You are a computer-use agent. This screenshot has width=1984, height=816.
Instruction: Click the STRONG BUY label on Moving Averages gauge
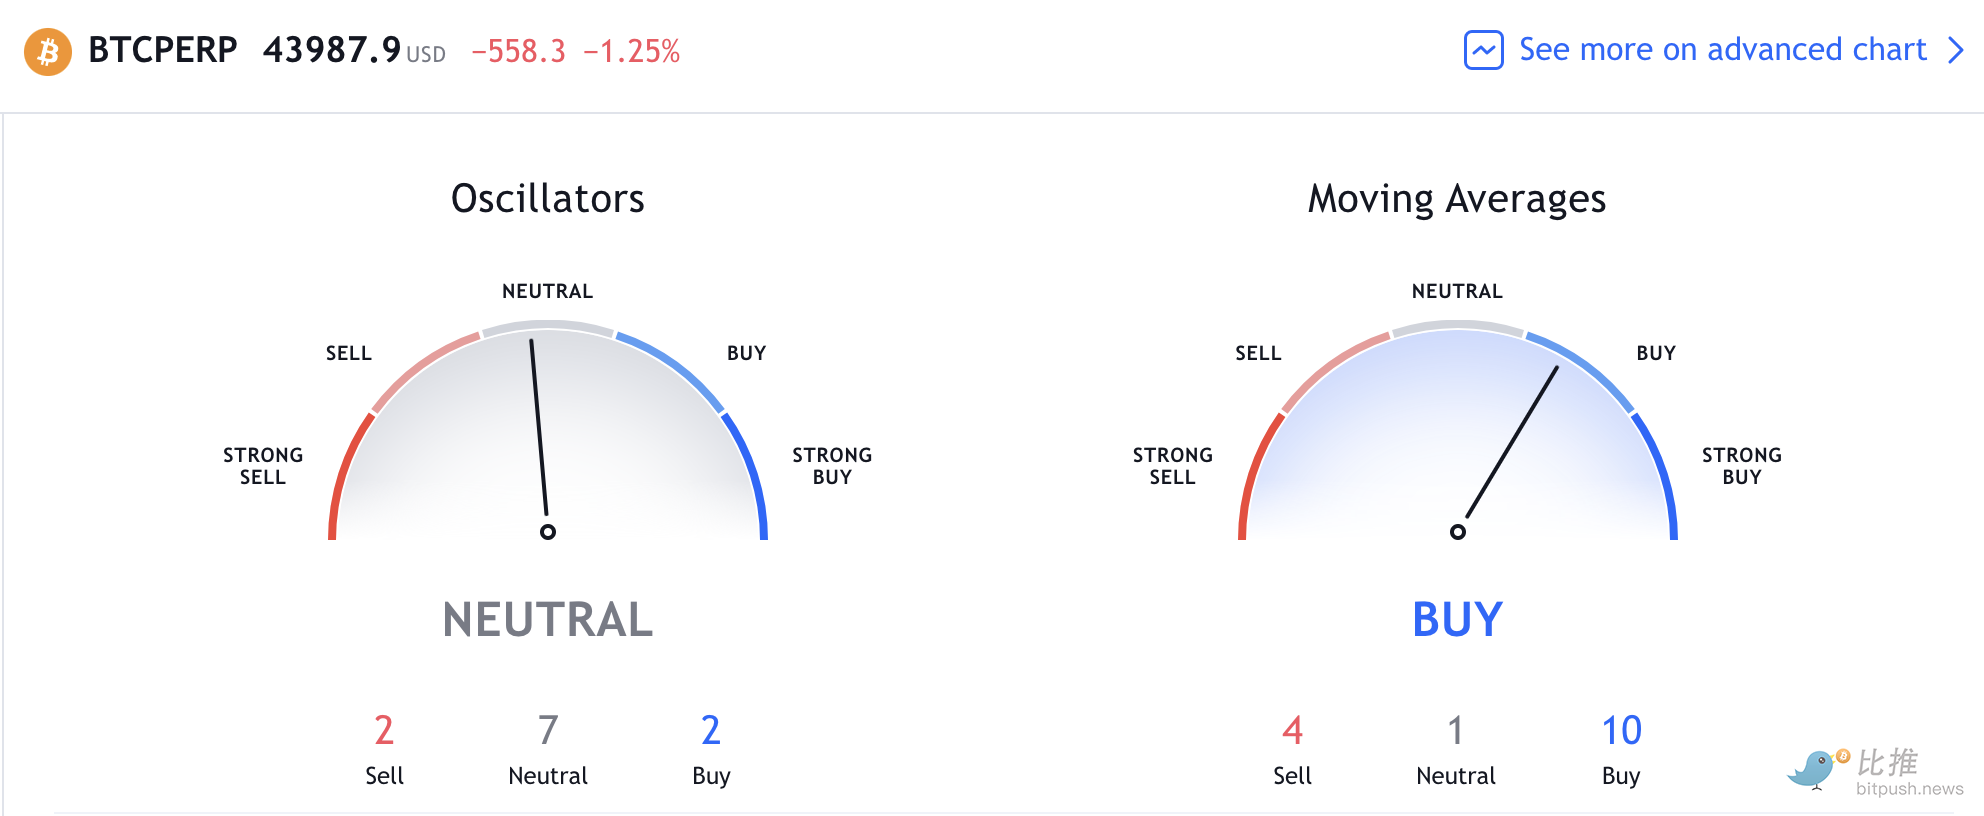point(1742,466)
